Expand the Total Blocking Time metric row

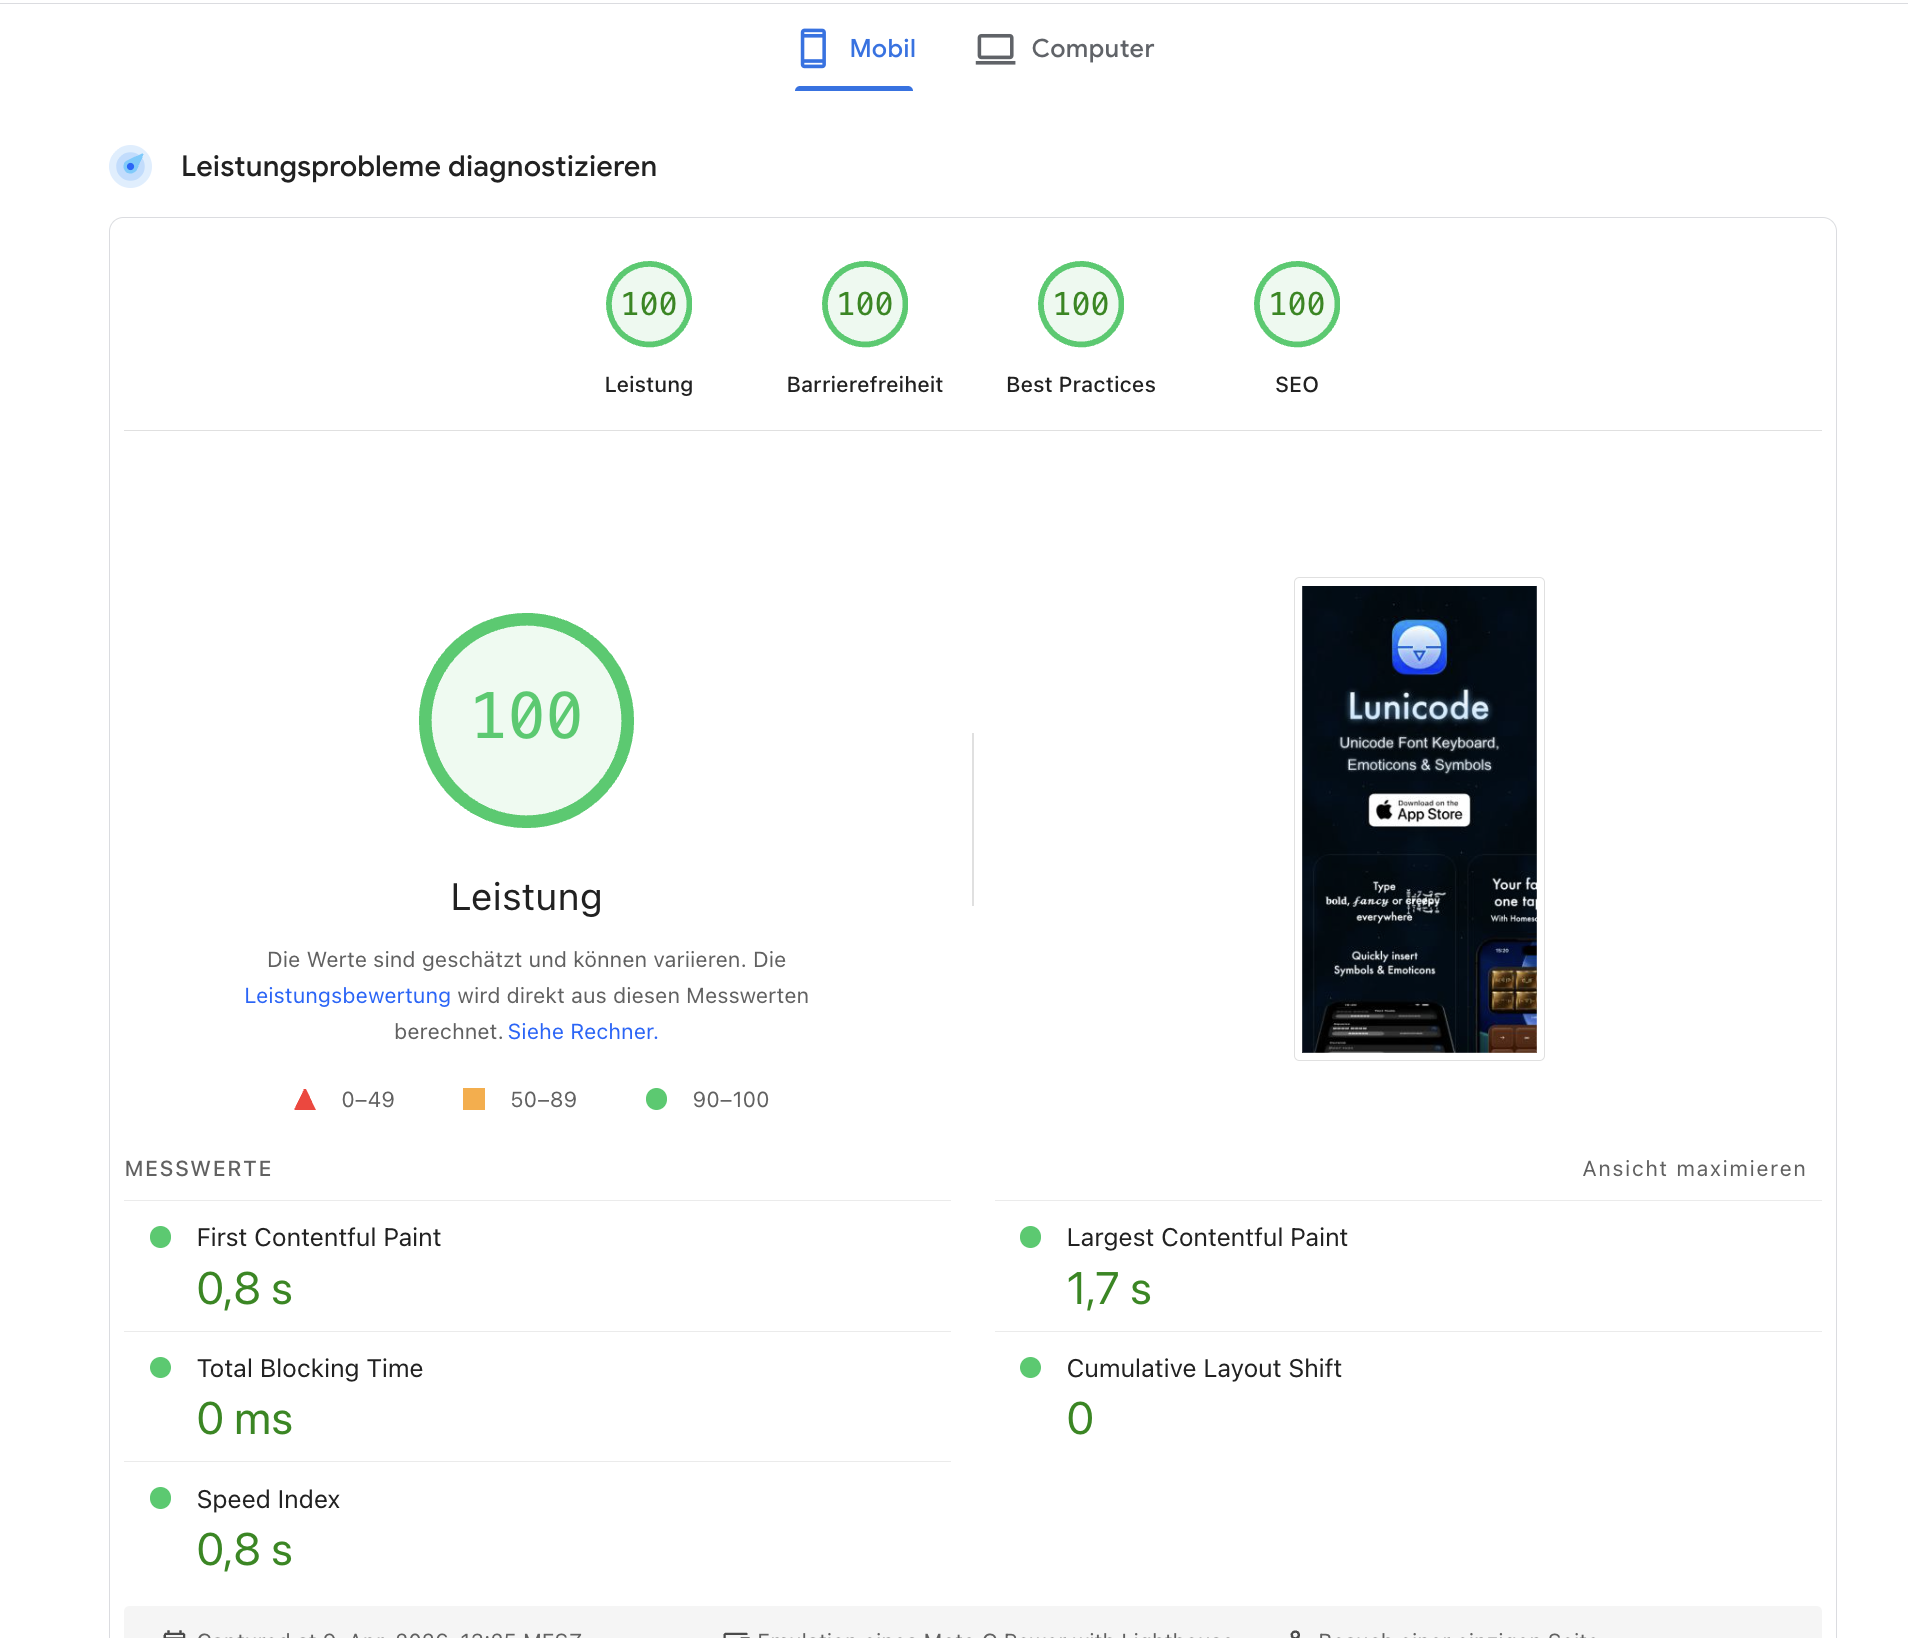coord(310,1369)
